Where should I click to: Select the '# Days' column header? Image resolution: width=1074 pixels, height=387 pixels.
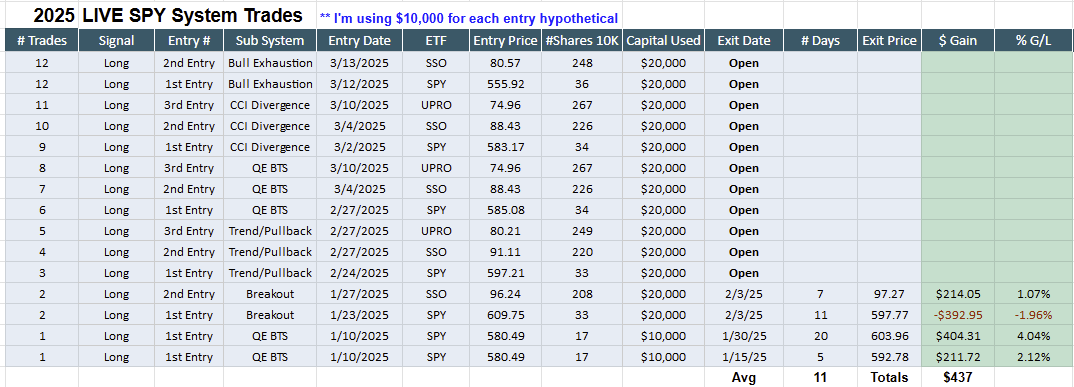[821, 40]
